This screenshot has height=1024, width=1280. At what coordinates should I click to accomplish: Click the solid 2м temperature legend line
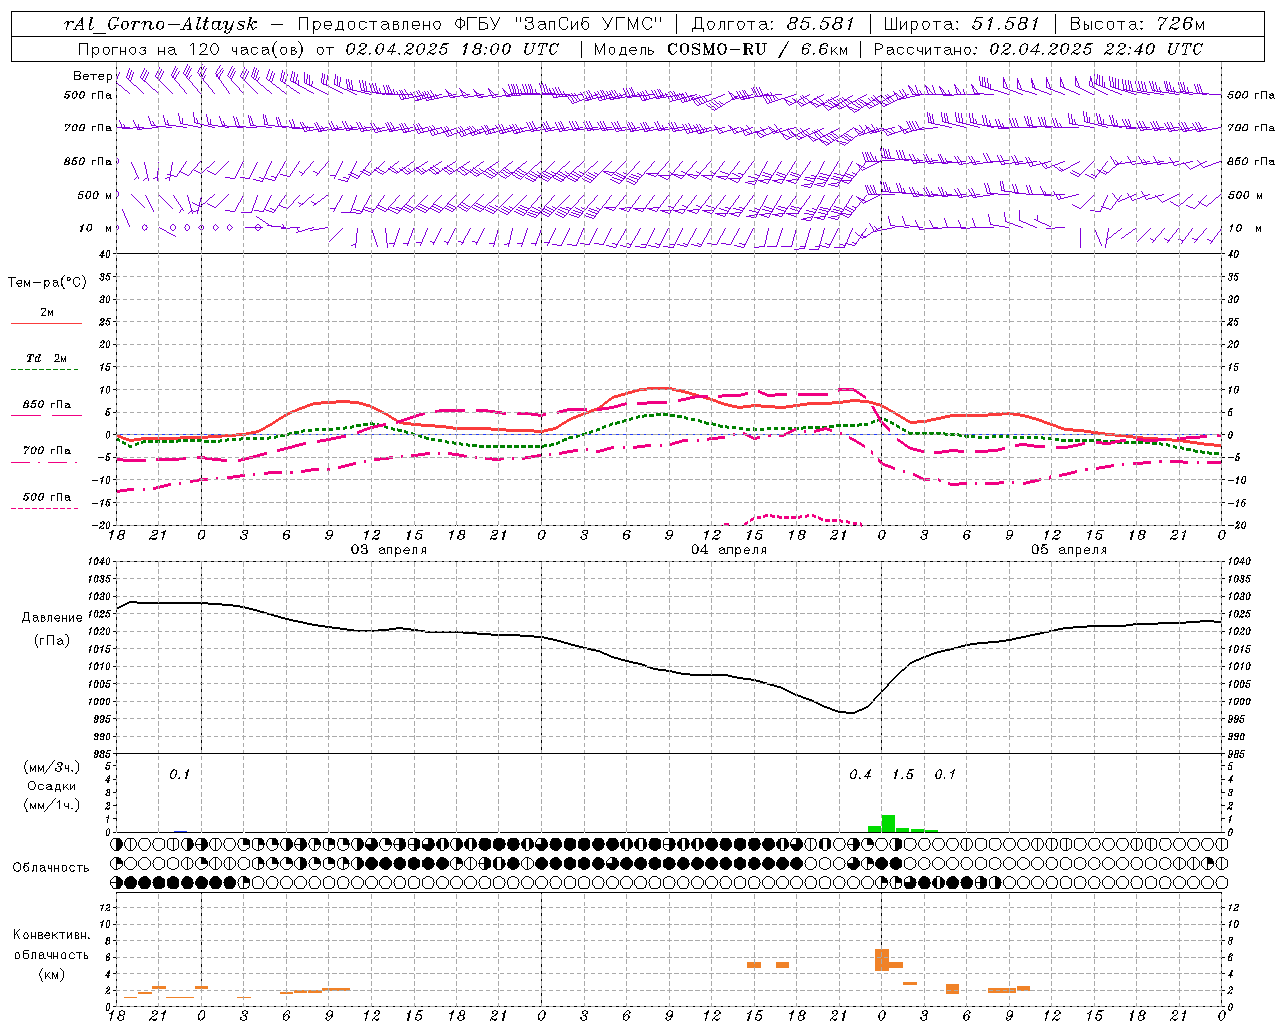[46, 324]
